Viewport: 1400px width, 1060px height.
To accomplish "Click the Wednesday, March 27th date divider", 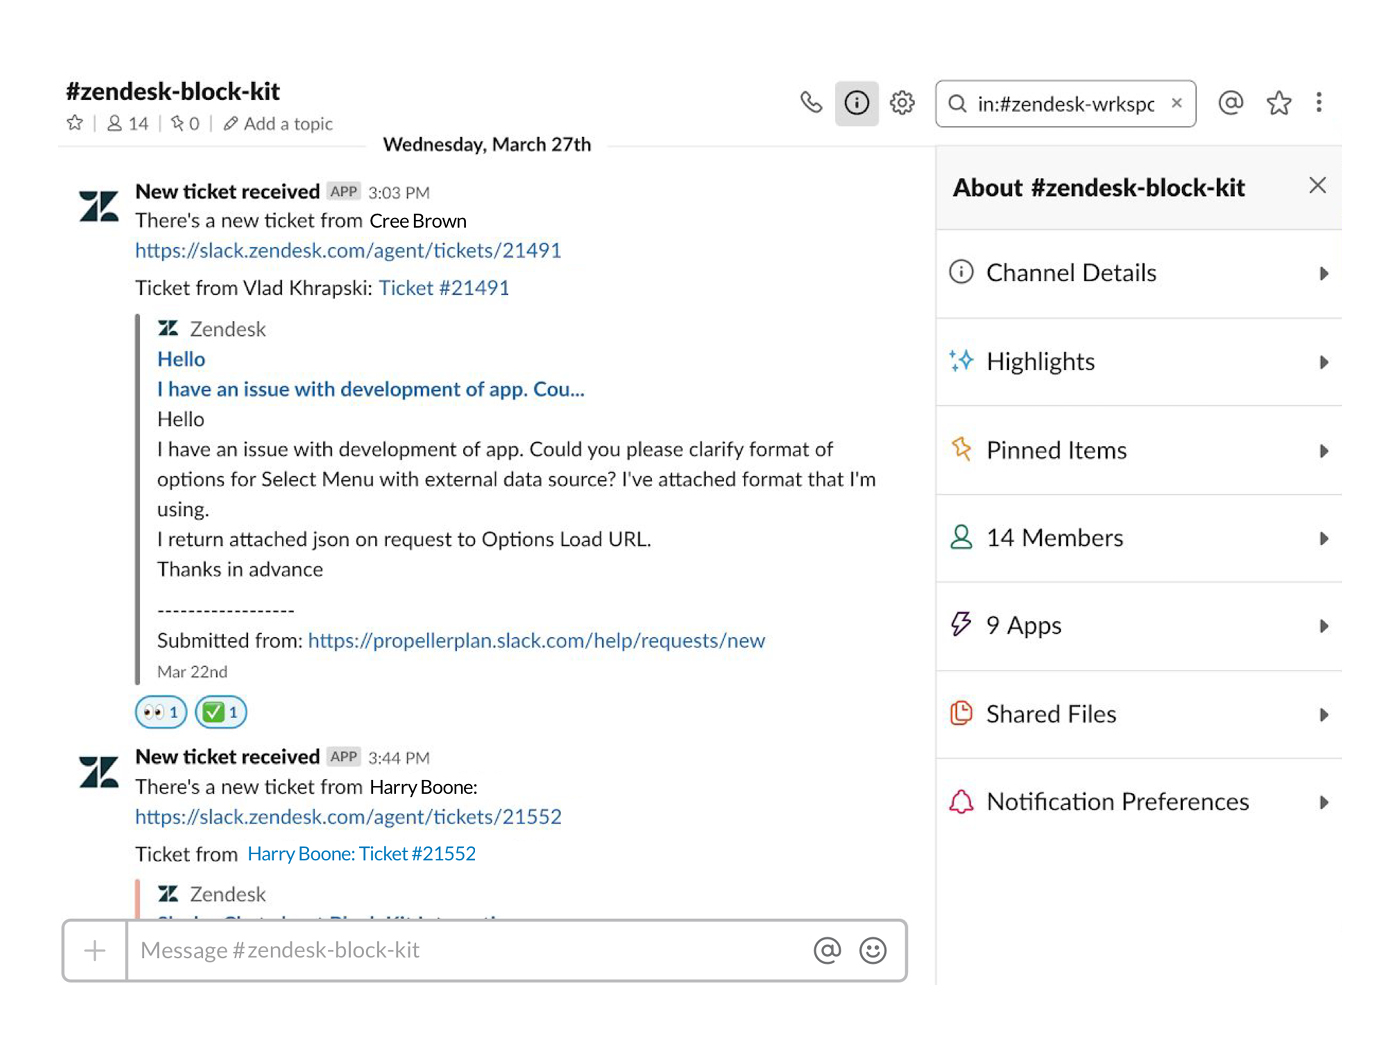I will (487, 144).
